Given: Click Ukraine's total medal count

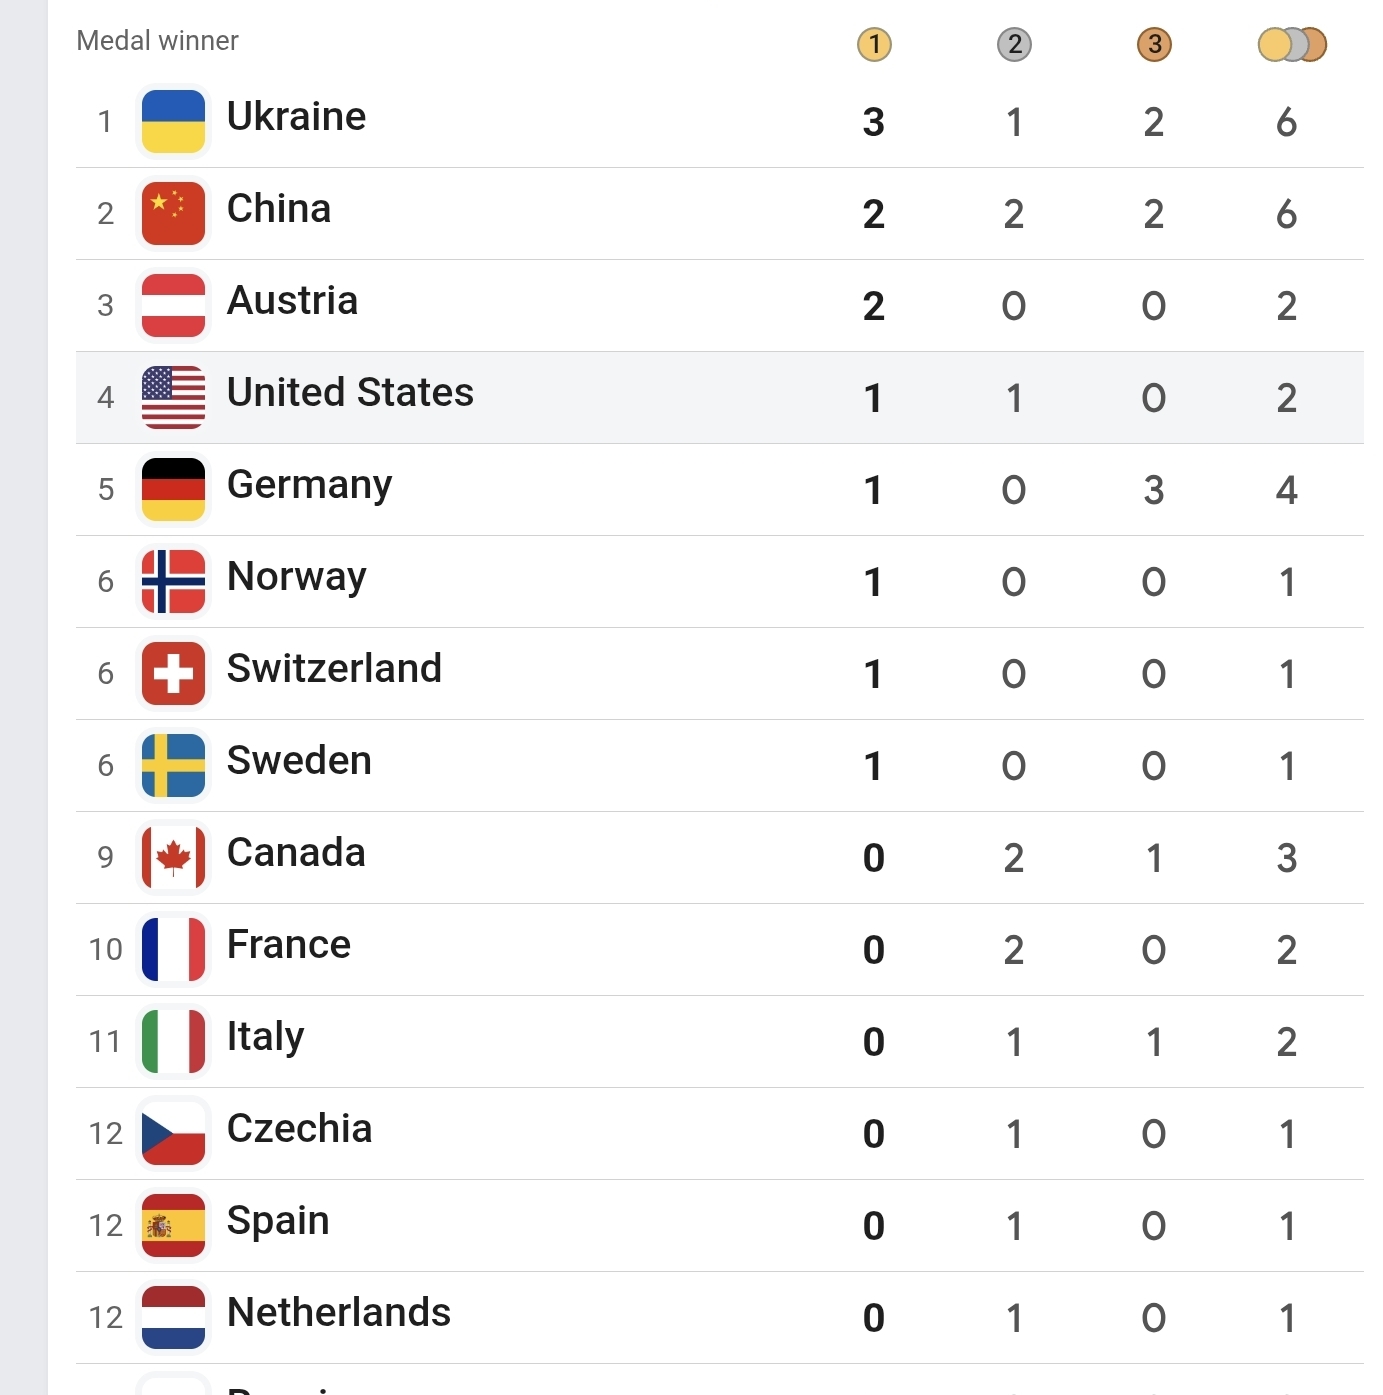Looking at the screenshot, I should pyautogui.click(x=1287, y=122).
